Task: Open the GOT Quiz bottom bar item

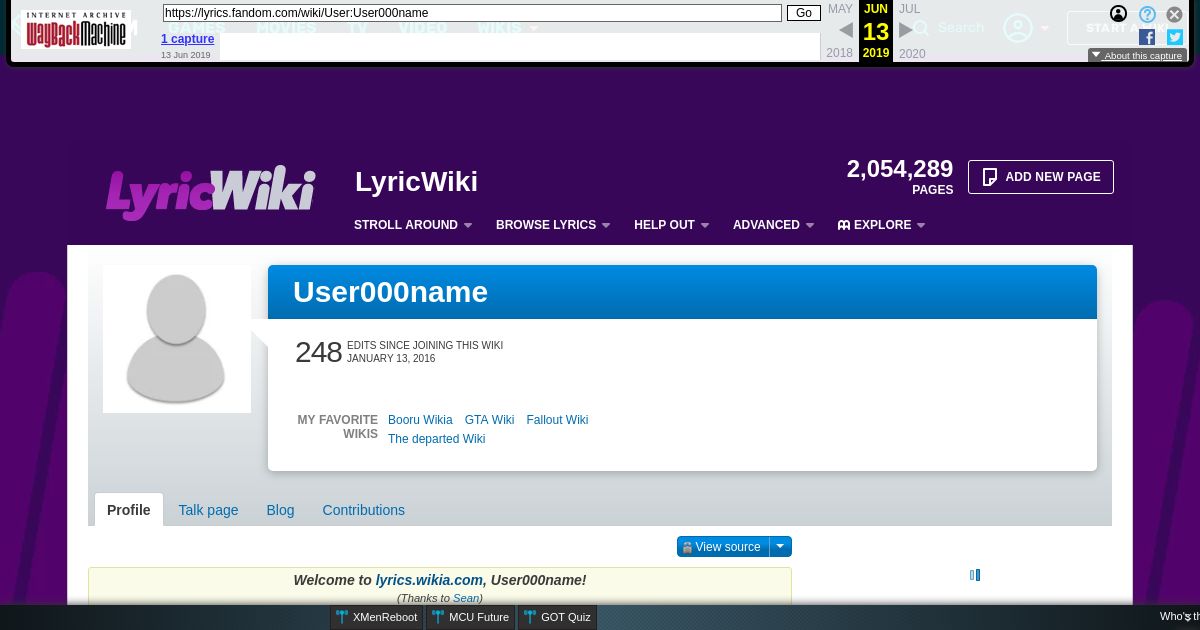Action: [x=557, y=617]
